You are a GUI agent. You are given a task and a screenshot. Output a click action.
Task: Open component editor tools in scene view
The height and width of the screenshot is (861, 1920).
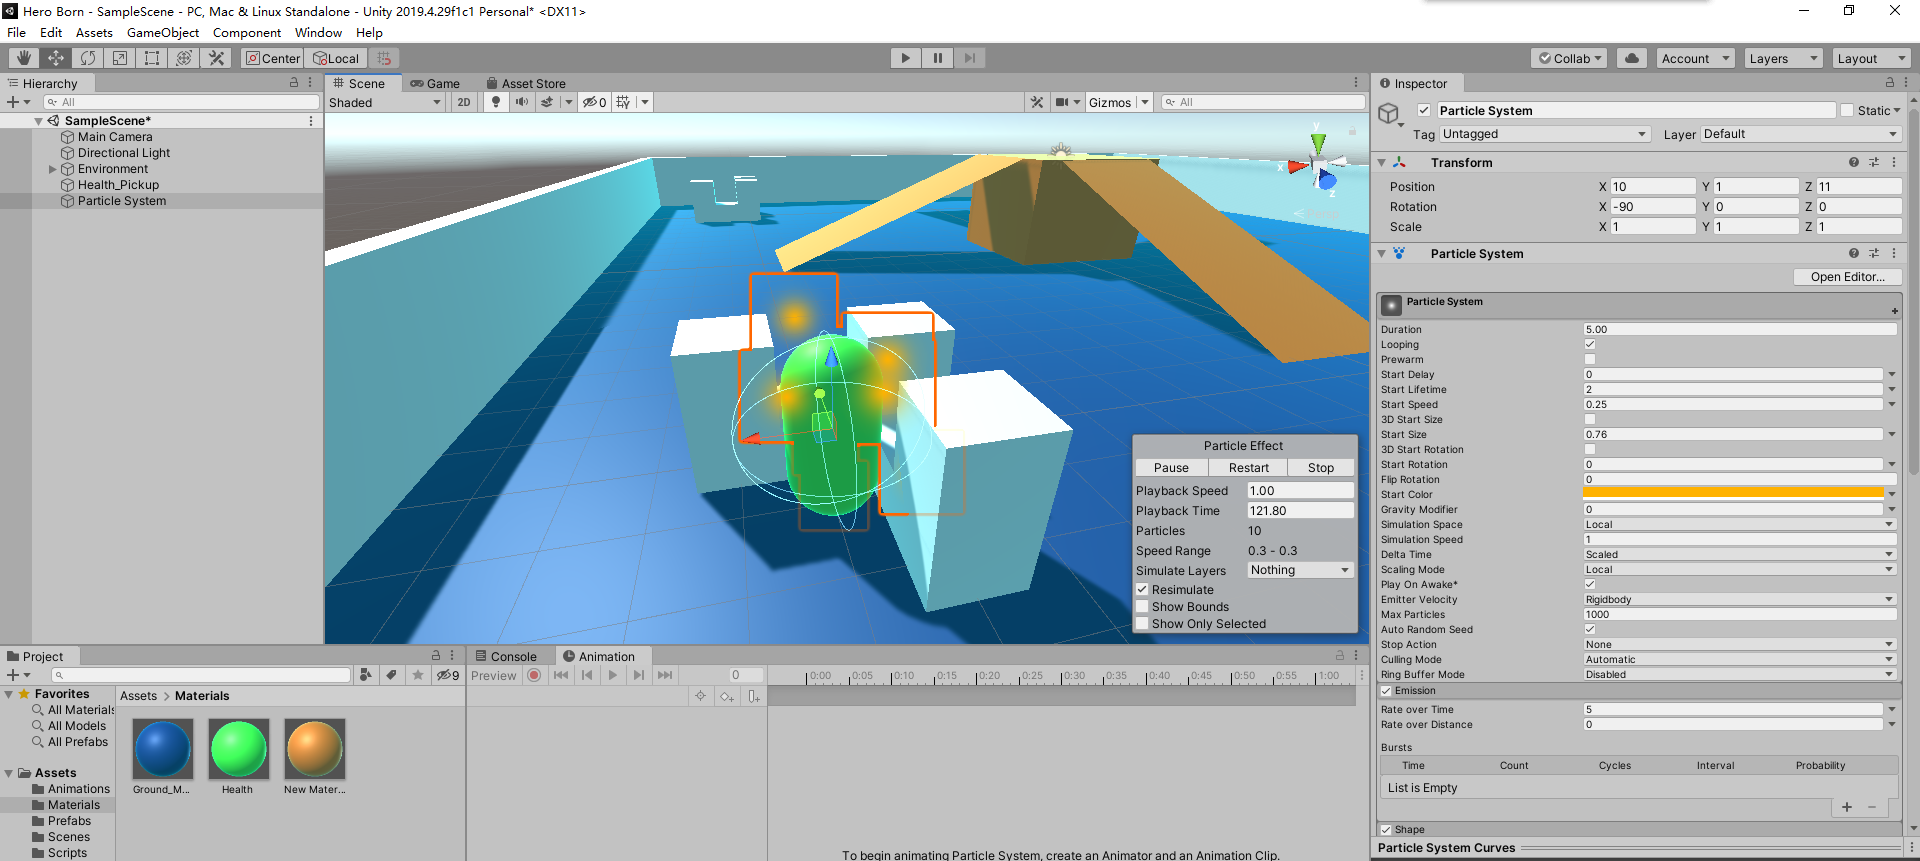(1037, 102)
